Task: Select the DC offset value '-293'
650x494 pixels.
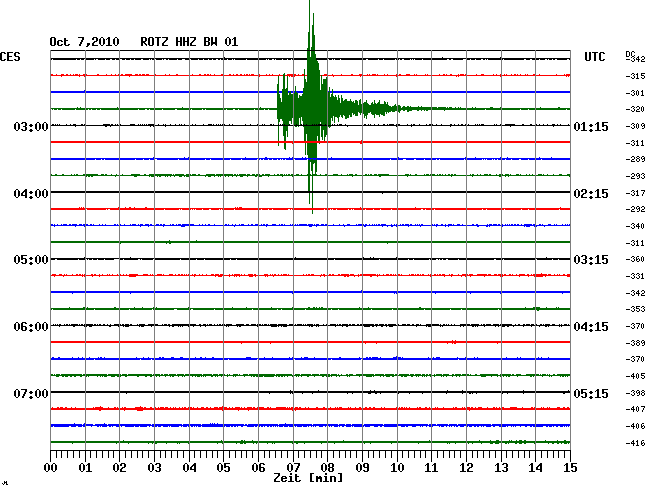Action: click(x=635, y=176)
